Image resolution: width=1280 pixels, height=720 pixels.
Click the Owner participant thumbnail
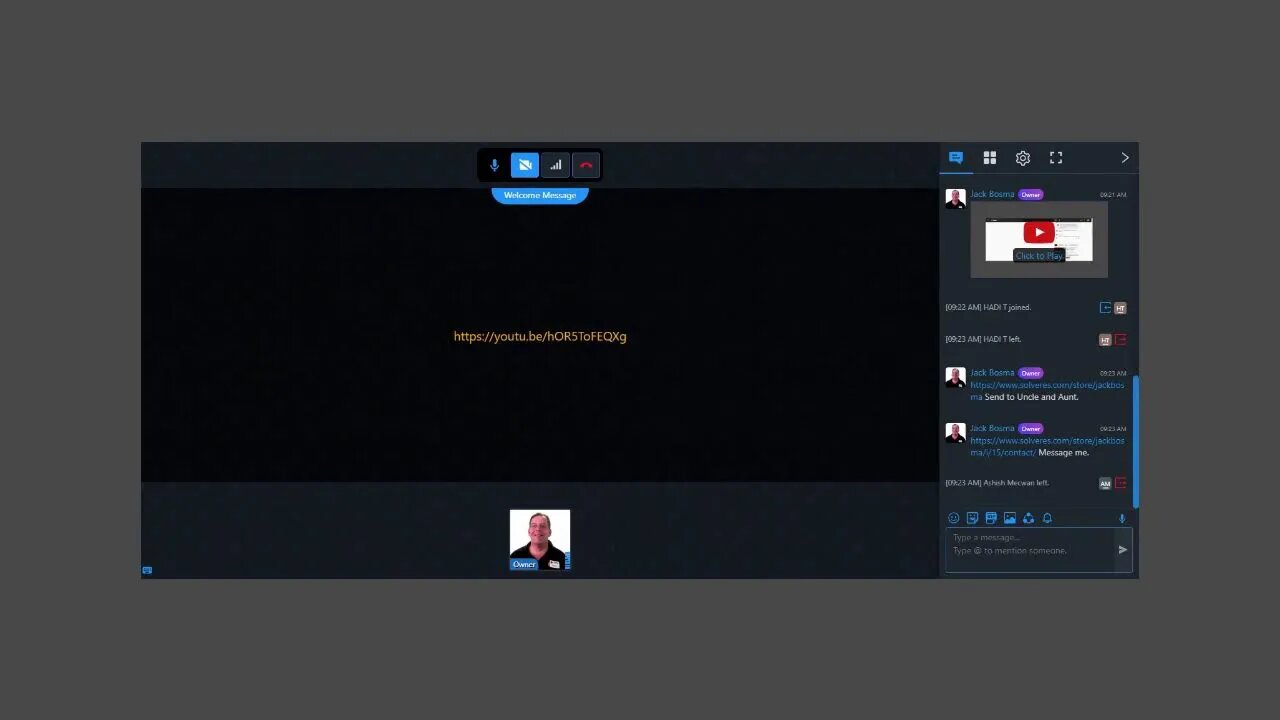tap(540, 540)
